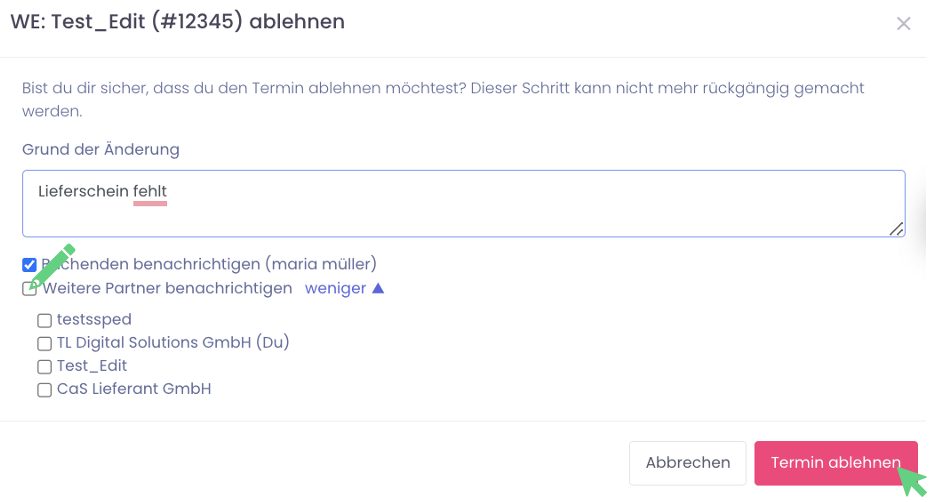Close the dialog with the X icon
This screenshot has width=930, height=502.
pyautogui.click(x=903, y=23)
